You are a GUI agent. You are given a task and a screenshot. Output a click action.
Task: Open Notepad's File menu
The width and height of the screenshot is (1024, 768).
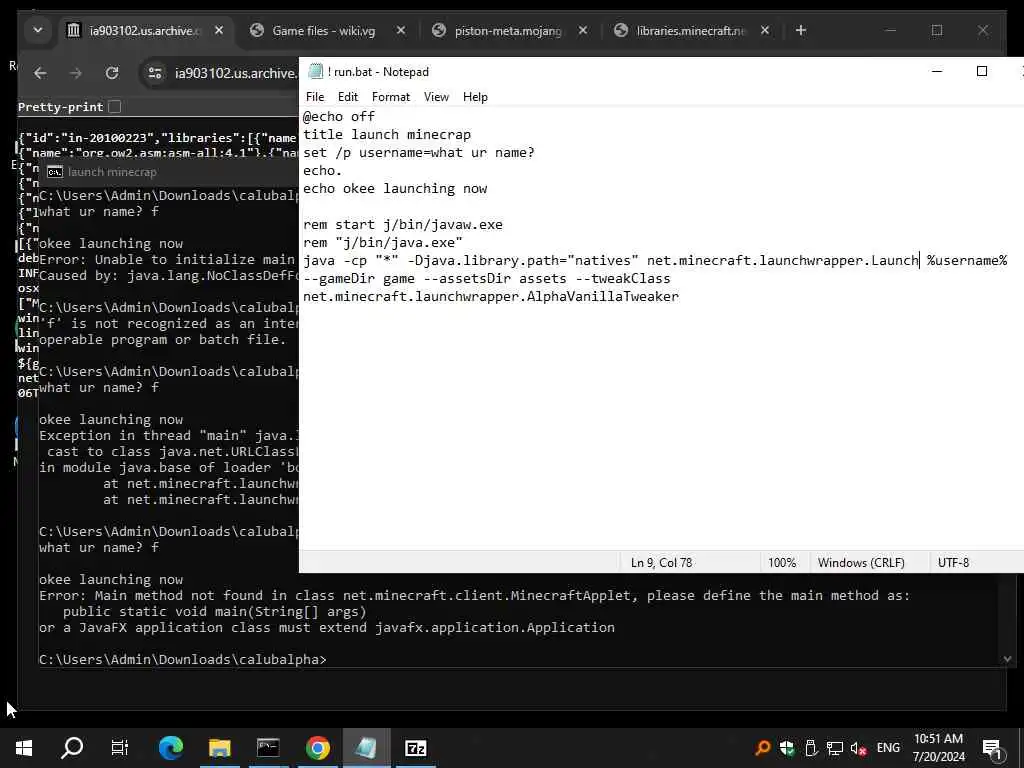[315, 97]
